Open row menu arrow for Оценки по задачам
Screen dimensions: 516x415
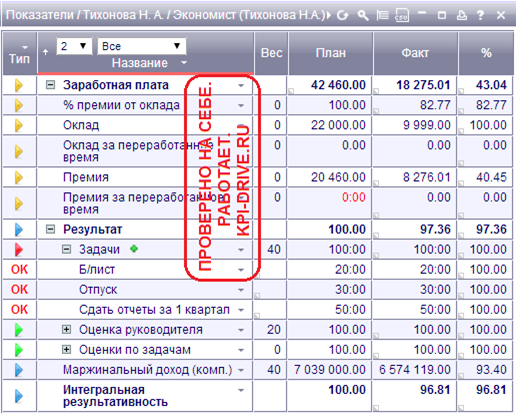[x=241, y=350]
